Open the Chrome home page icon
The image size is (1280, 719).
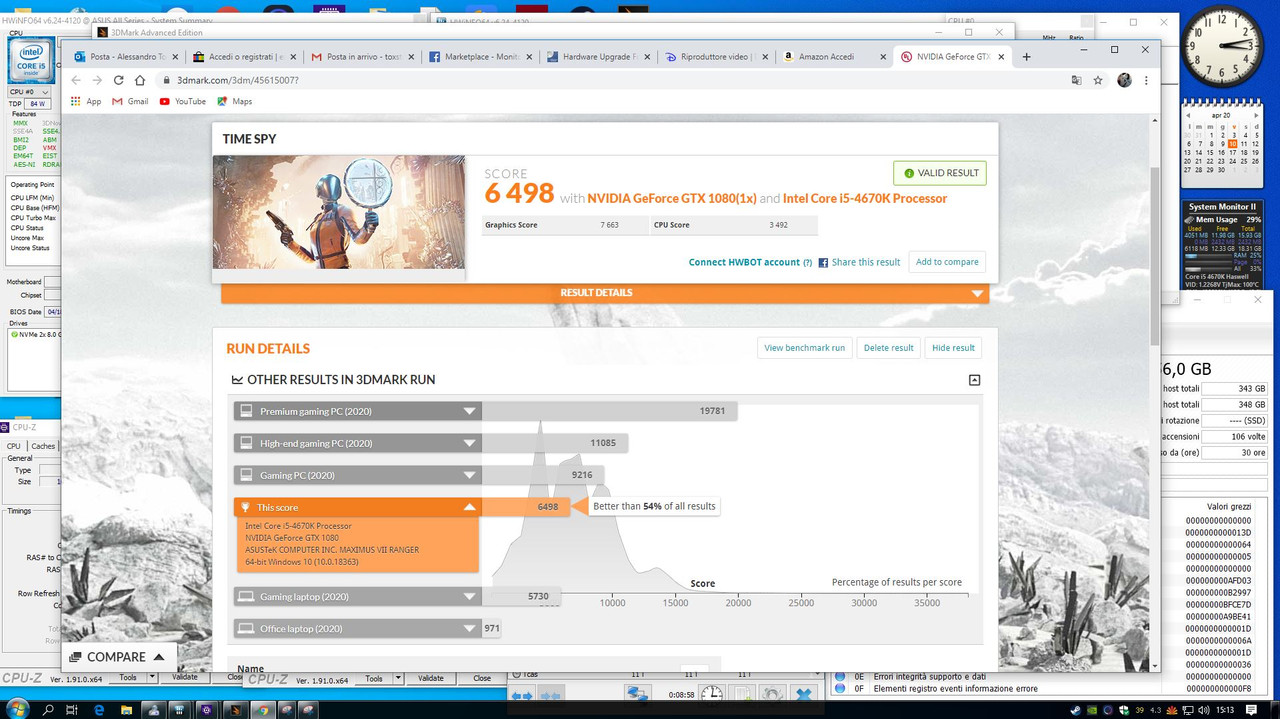(x=140, y=80)
